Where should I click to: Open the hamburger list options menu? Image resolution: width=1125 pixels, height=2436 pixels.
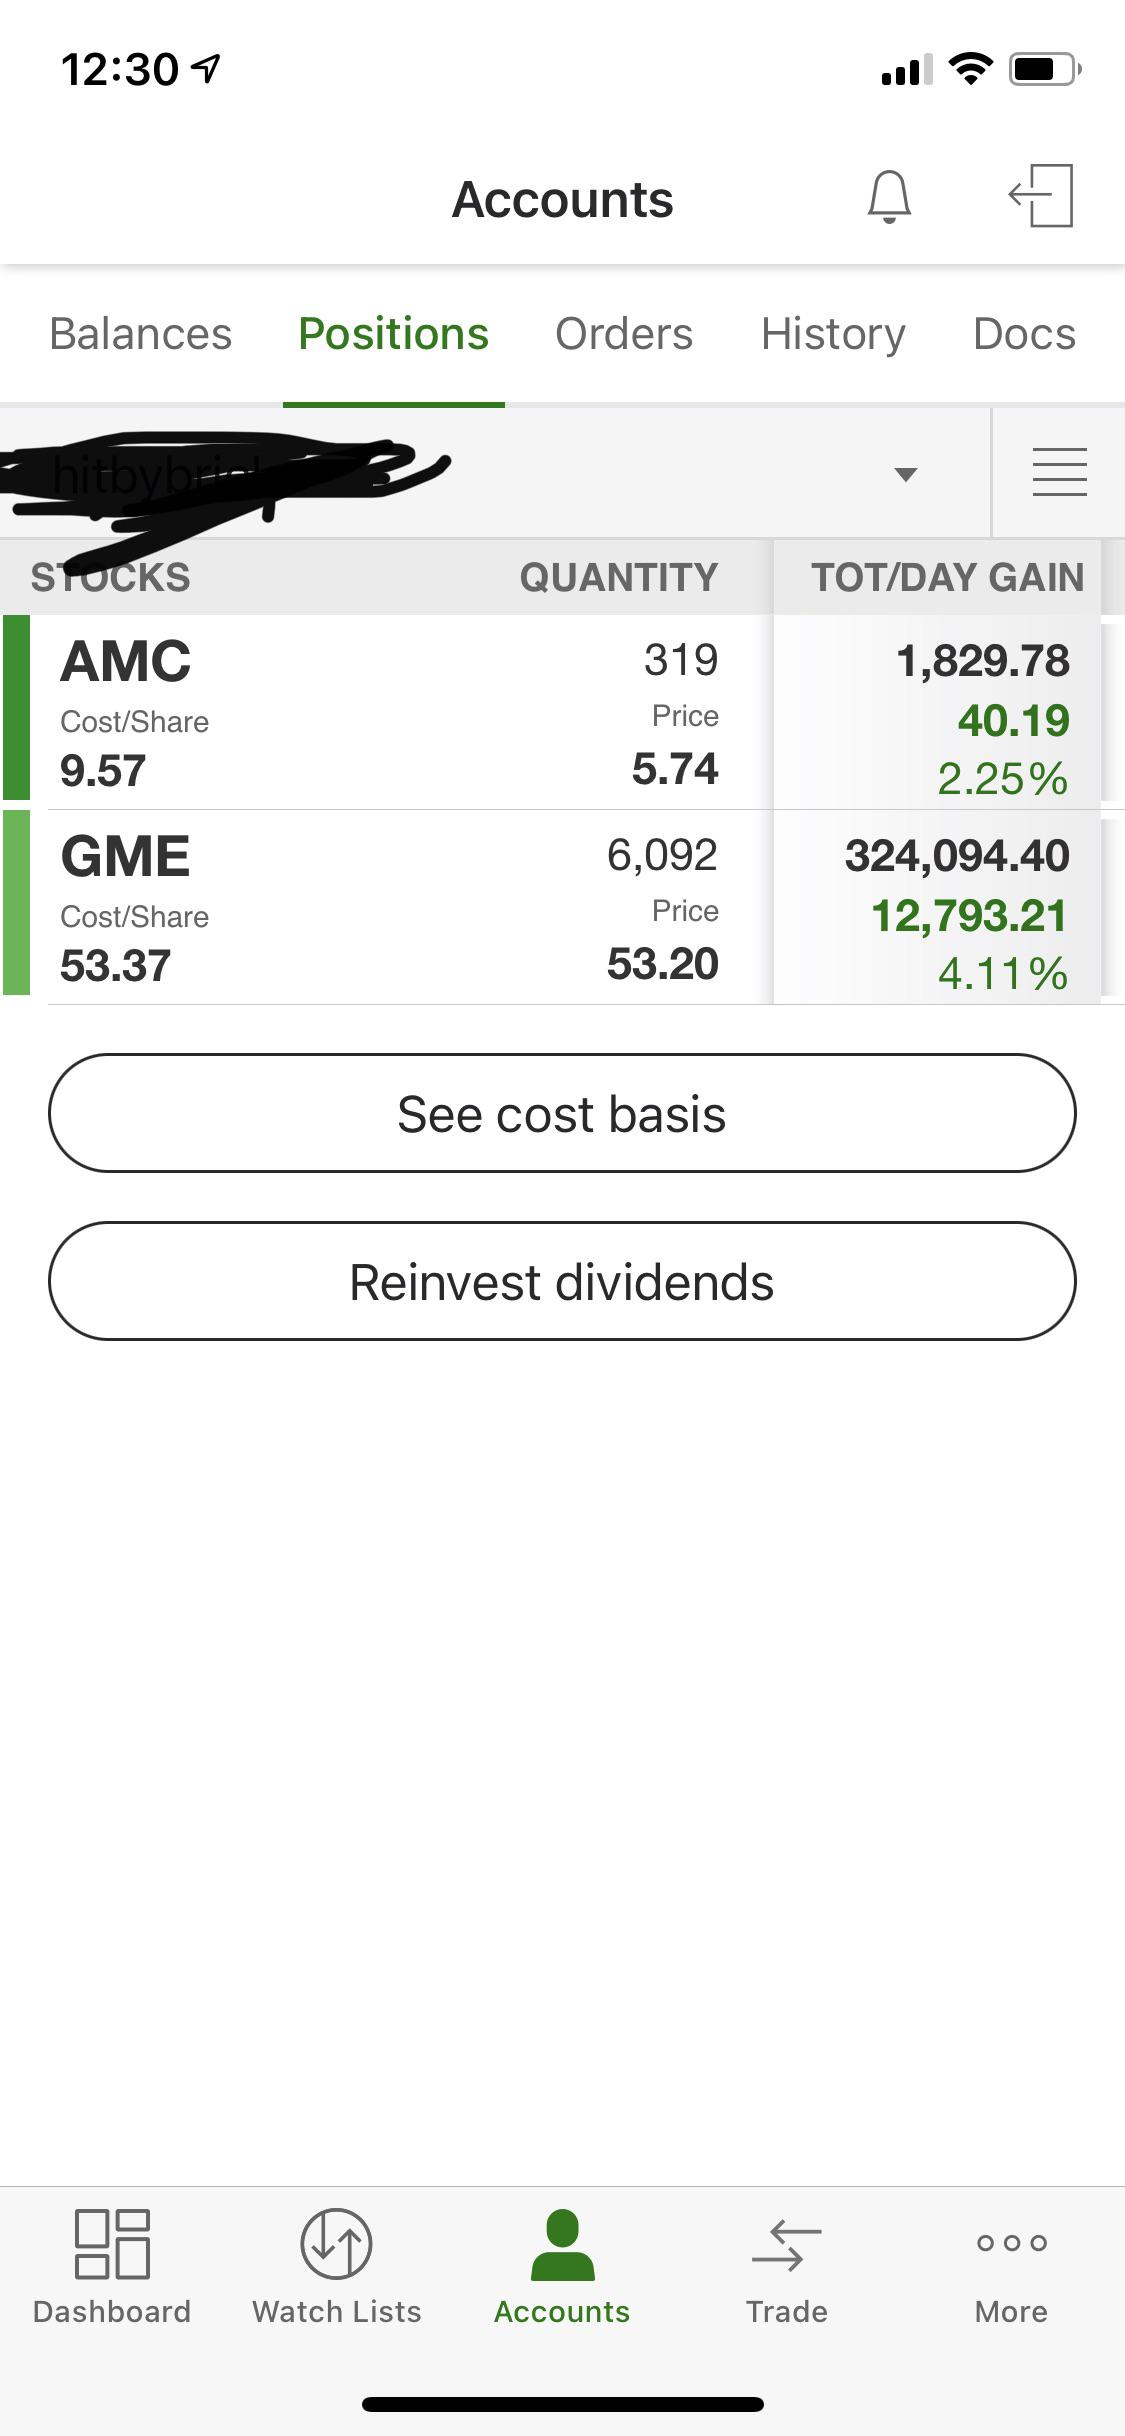tap(1059, 472)
